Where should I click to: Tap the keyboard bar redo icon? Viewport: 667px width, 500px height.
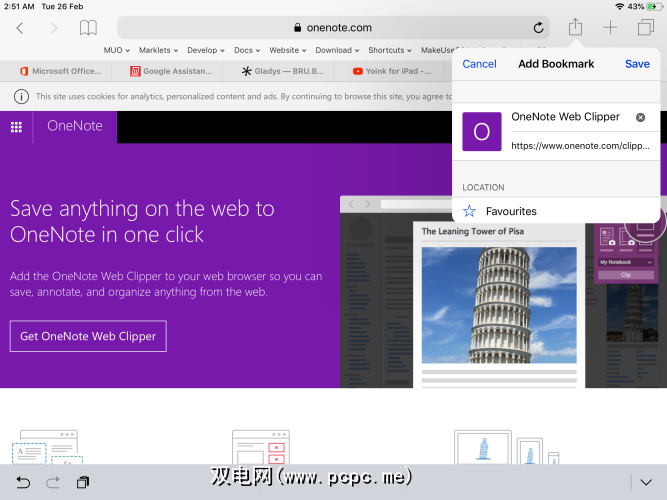53,482
